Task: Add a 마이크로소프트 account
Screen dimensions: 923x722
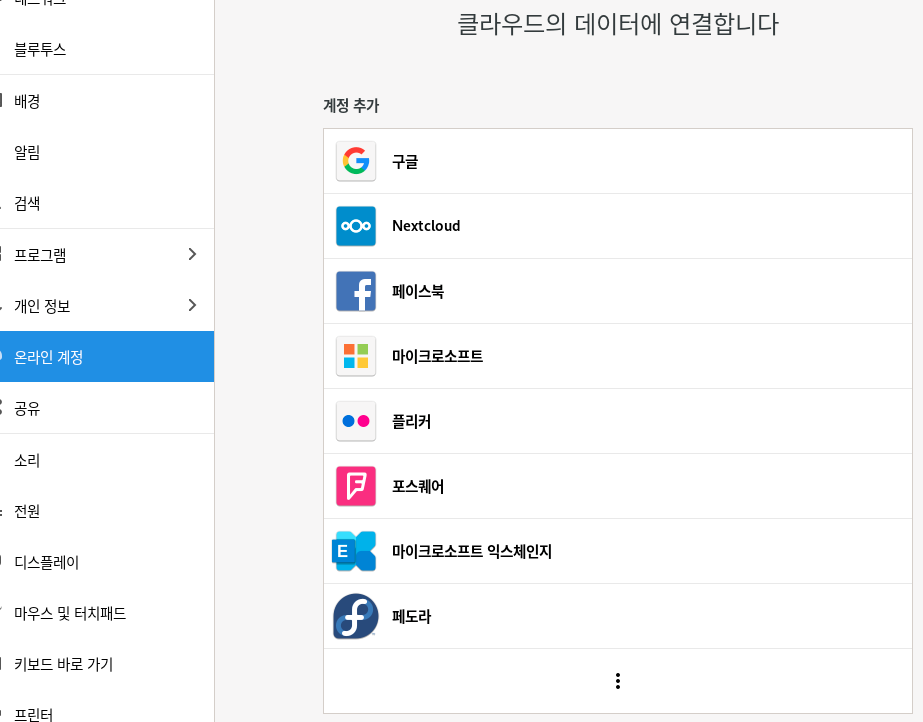Action: coord(617,356)
